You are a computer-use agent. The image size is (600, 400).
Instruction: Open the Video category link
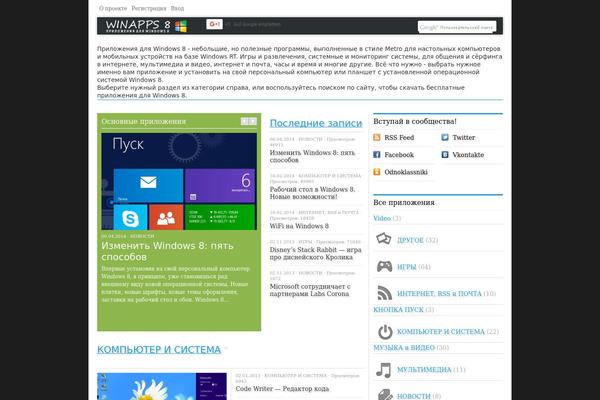(382, 218)
